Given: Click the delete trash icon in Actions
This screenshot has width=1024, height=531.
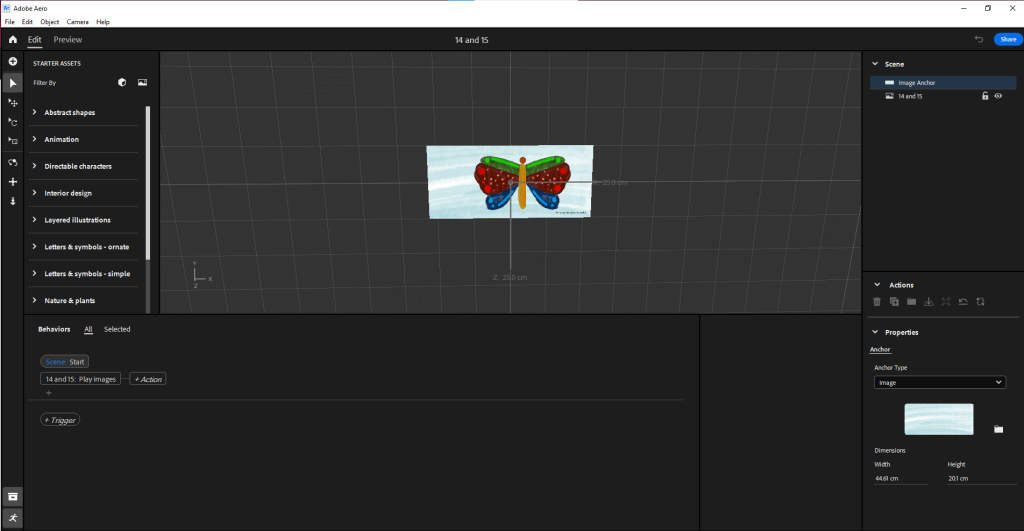Looking at the screenshot, I should coord(877,301).
